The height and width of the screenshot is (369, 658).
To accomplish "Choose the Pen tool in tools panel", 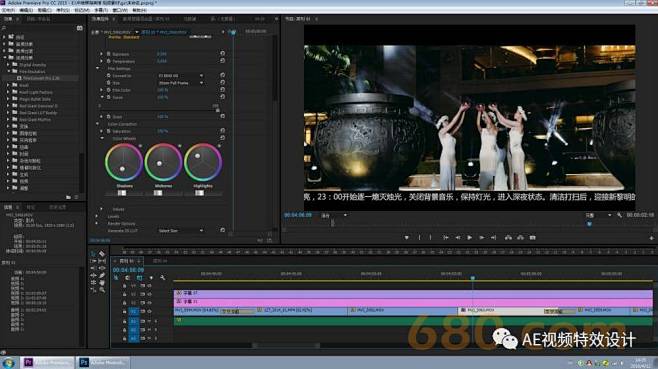I will point(102,275).
